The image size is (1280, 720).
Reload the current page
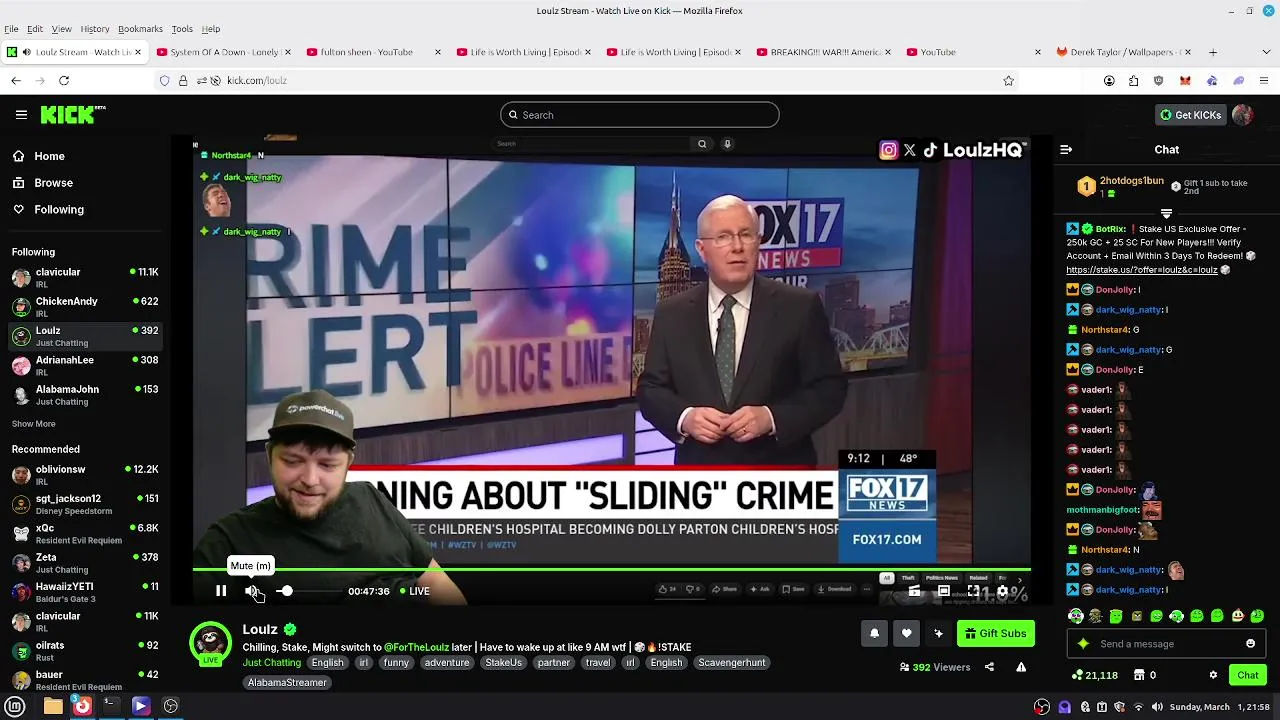(64, 80)
